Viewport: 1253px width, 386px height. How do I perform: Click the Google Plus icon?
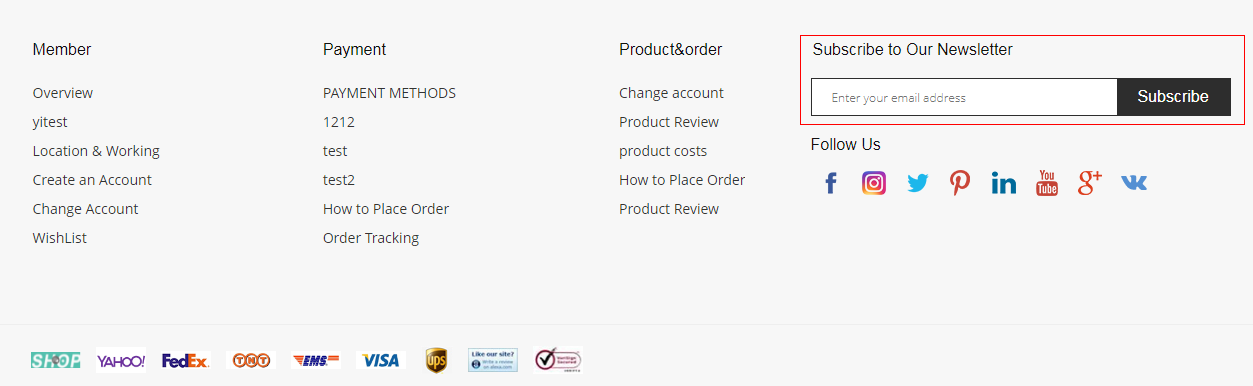(x=1090, y=182)
